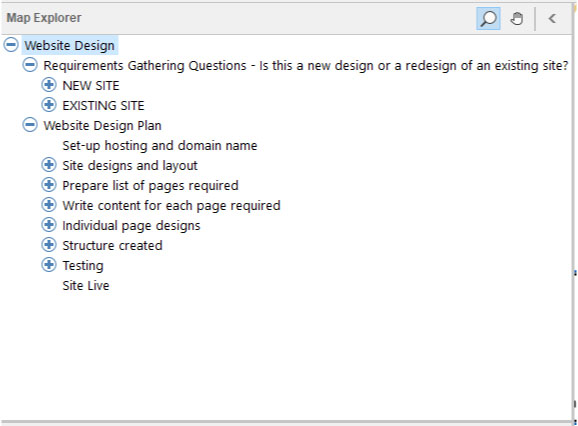Expand Prepare list of pages required
This screenshot has width=578, height=426.
(49, 185)
